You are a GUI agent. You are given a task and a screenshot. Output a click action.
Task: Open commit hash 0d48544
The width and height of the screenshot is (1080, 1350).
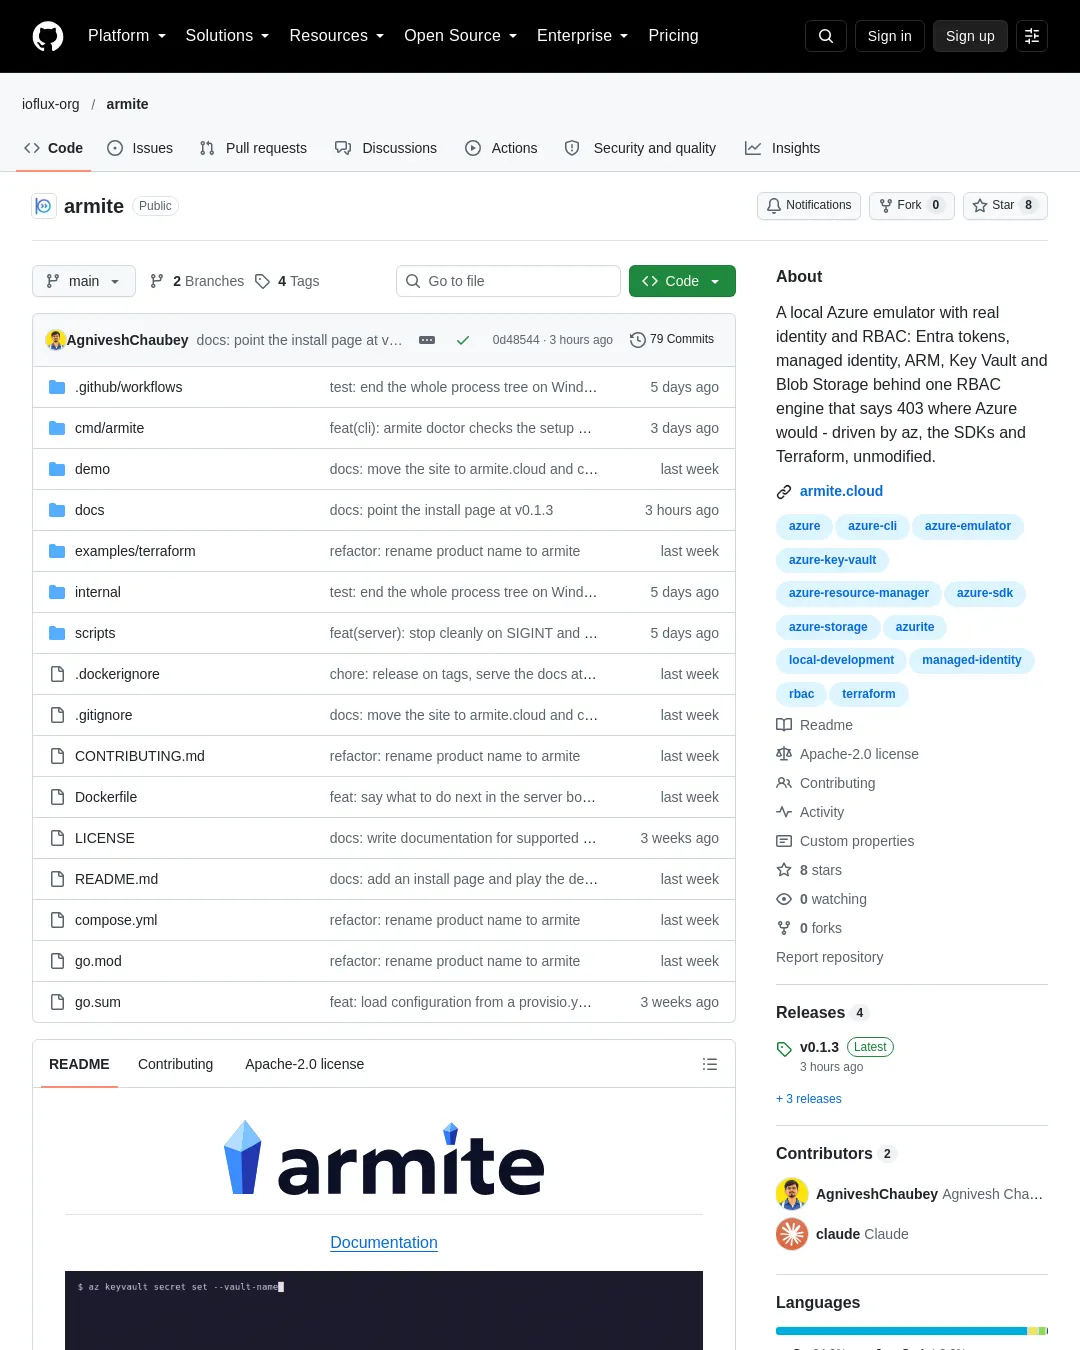click(515, 340)
